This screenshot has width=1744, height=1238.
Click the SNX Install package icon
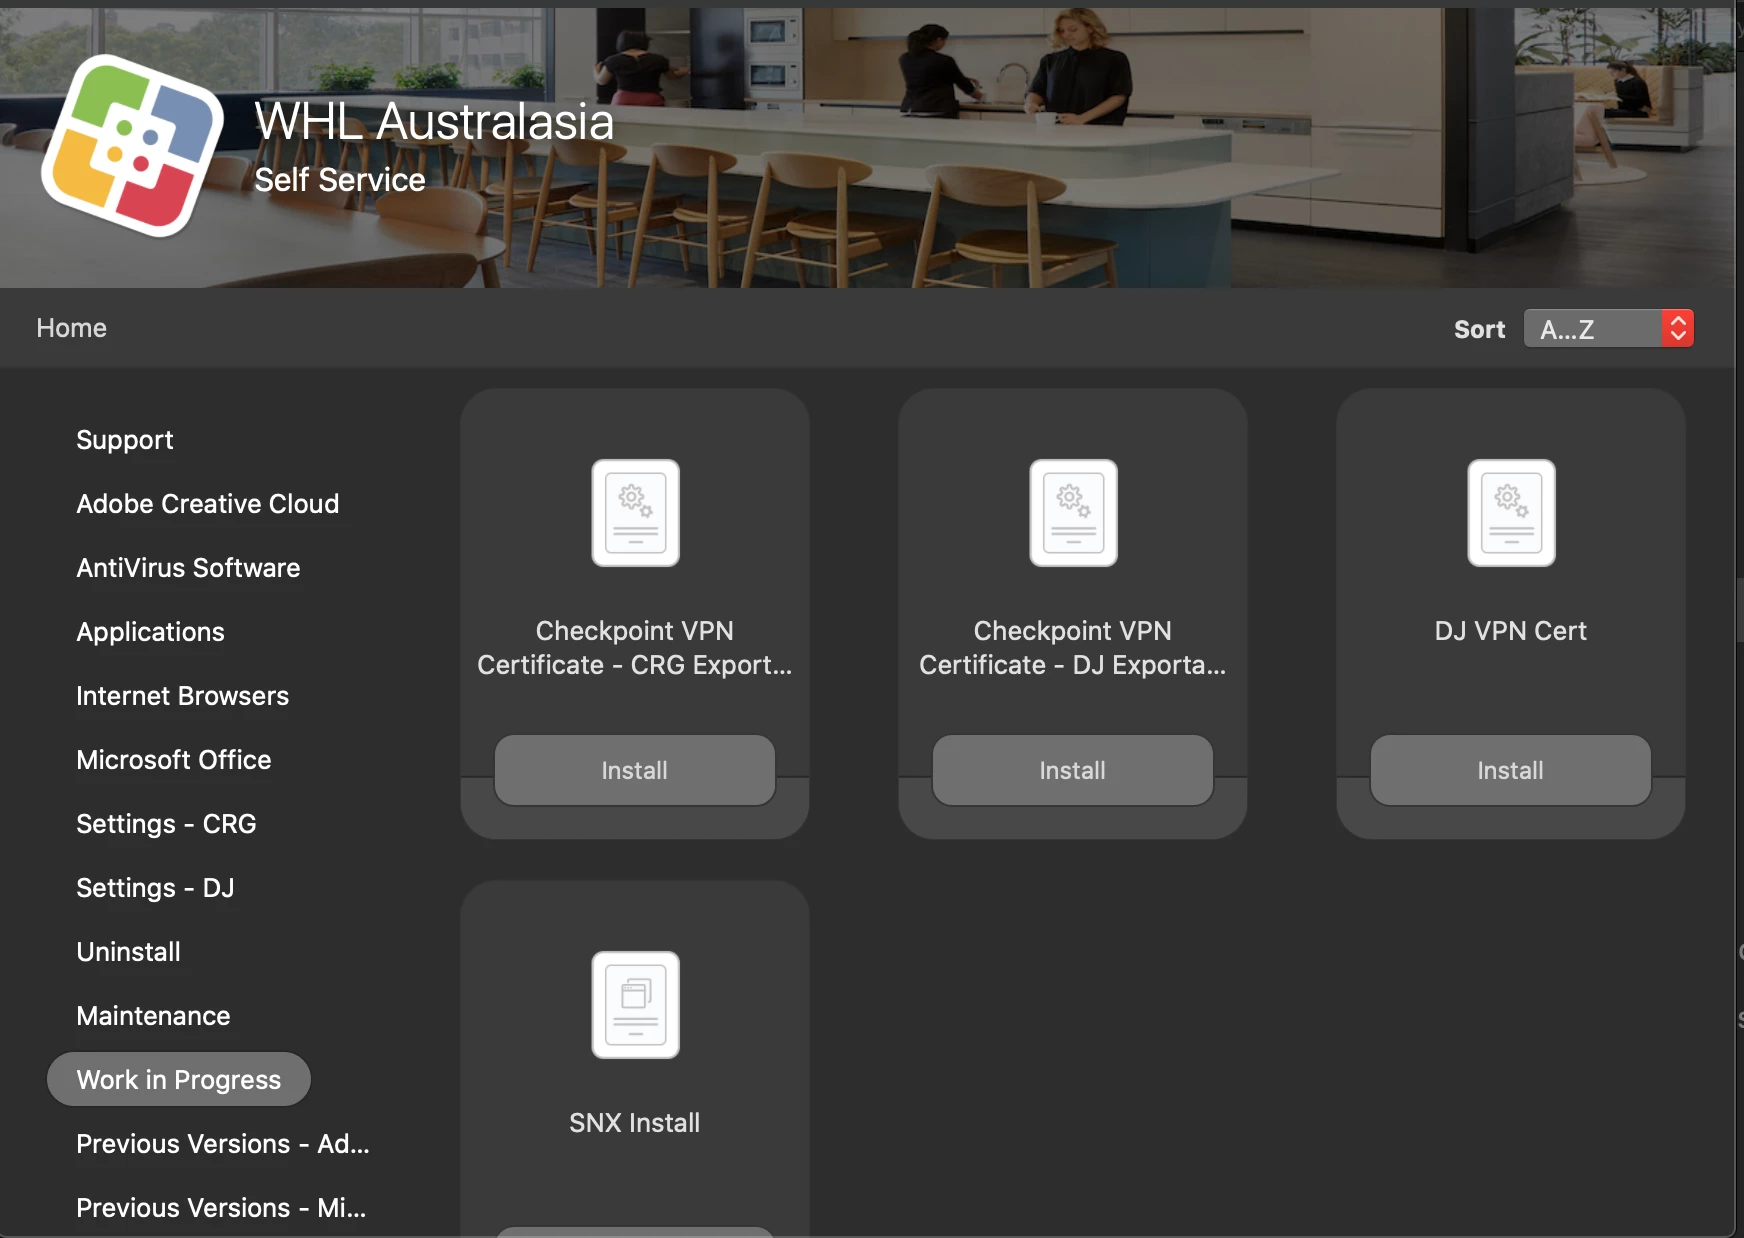click(635, 1005)
